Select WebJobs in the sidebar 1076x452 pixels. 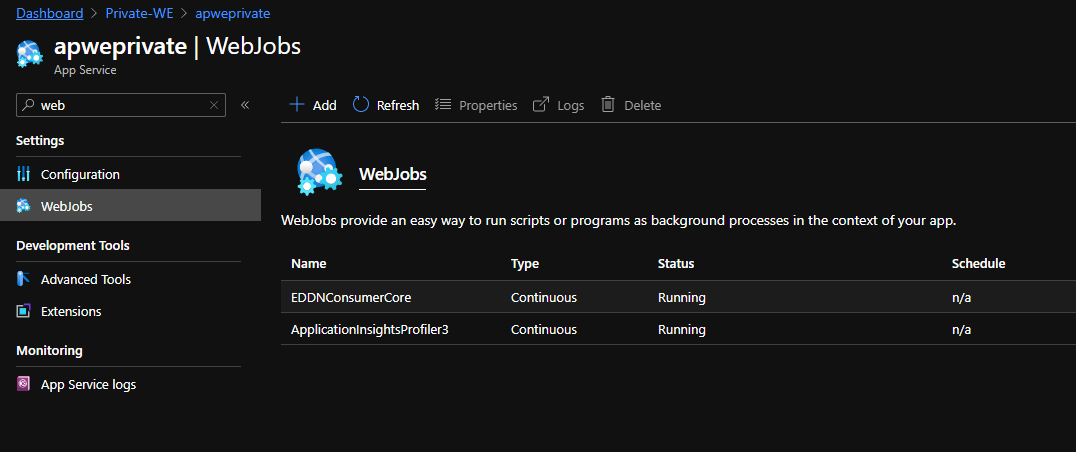pyautogui.click(x=66, y=206)
